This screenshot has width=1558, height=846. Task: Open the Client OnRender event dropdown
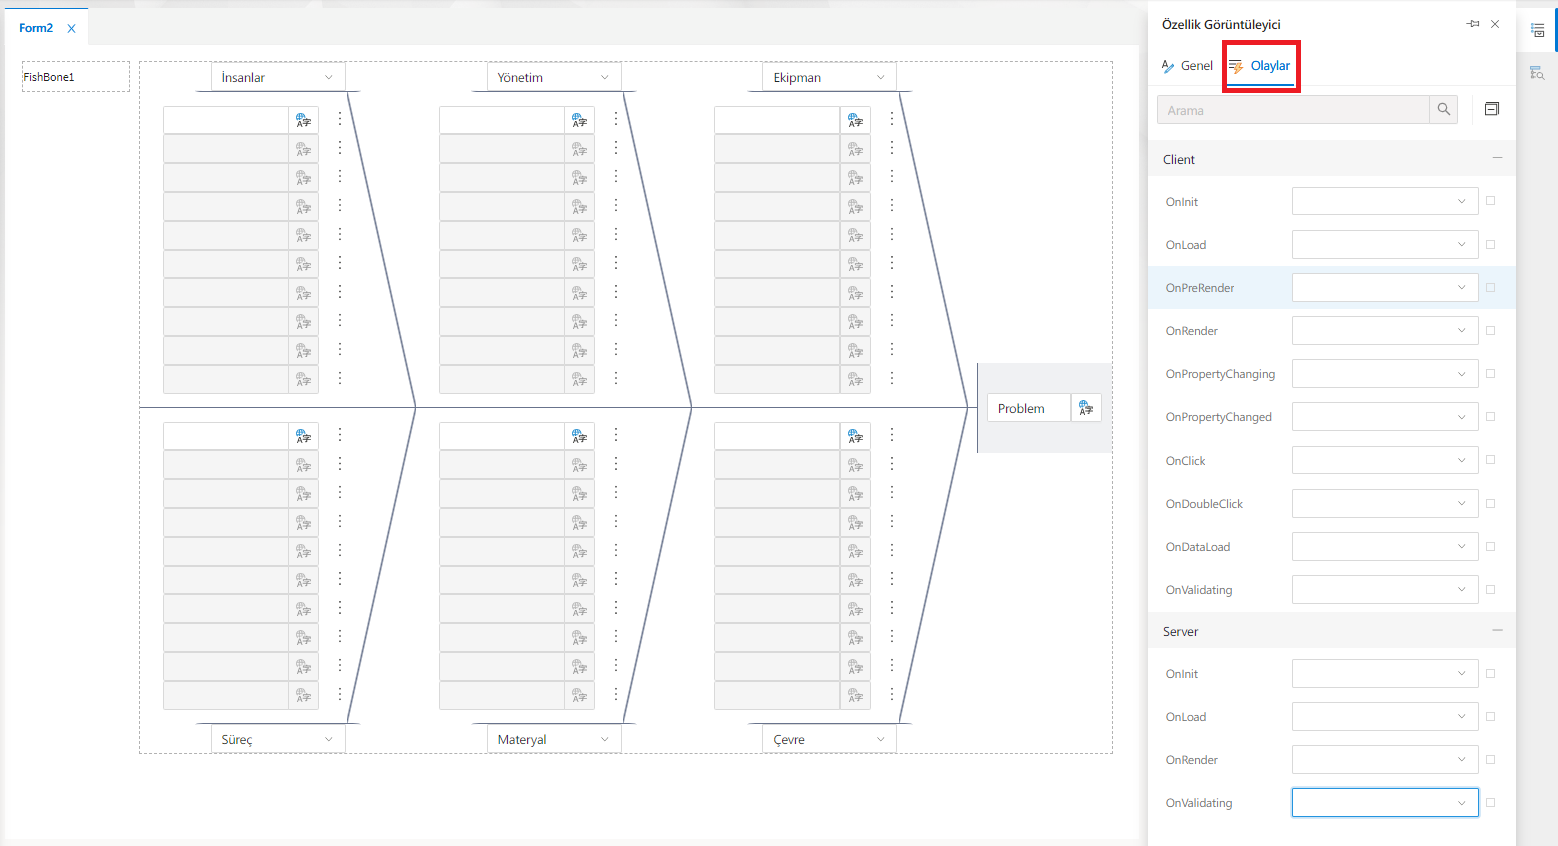pyautogui.click(x=1385, y=330)
